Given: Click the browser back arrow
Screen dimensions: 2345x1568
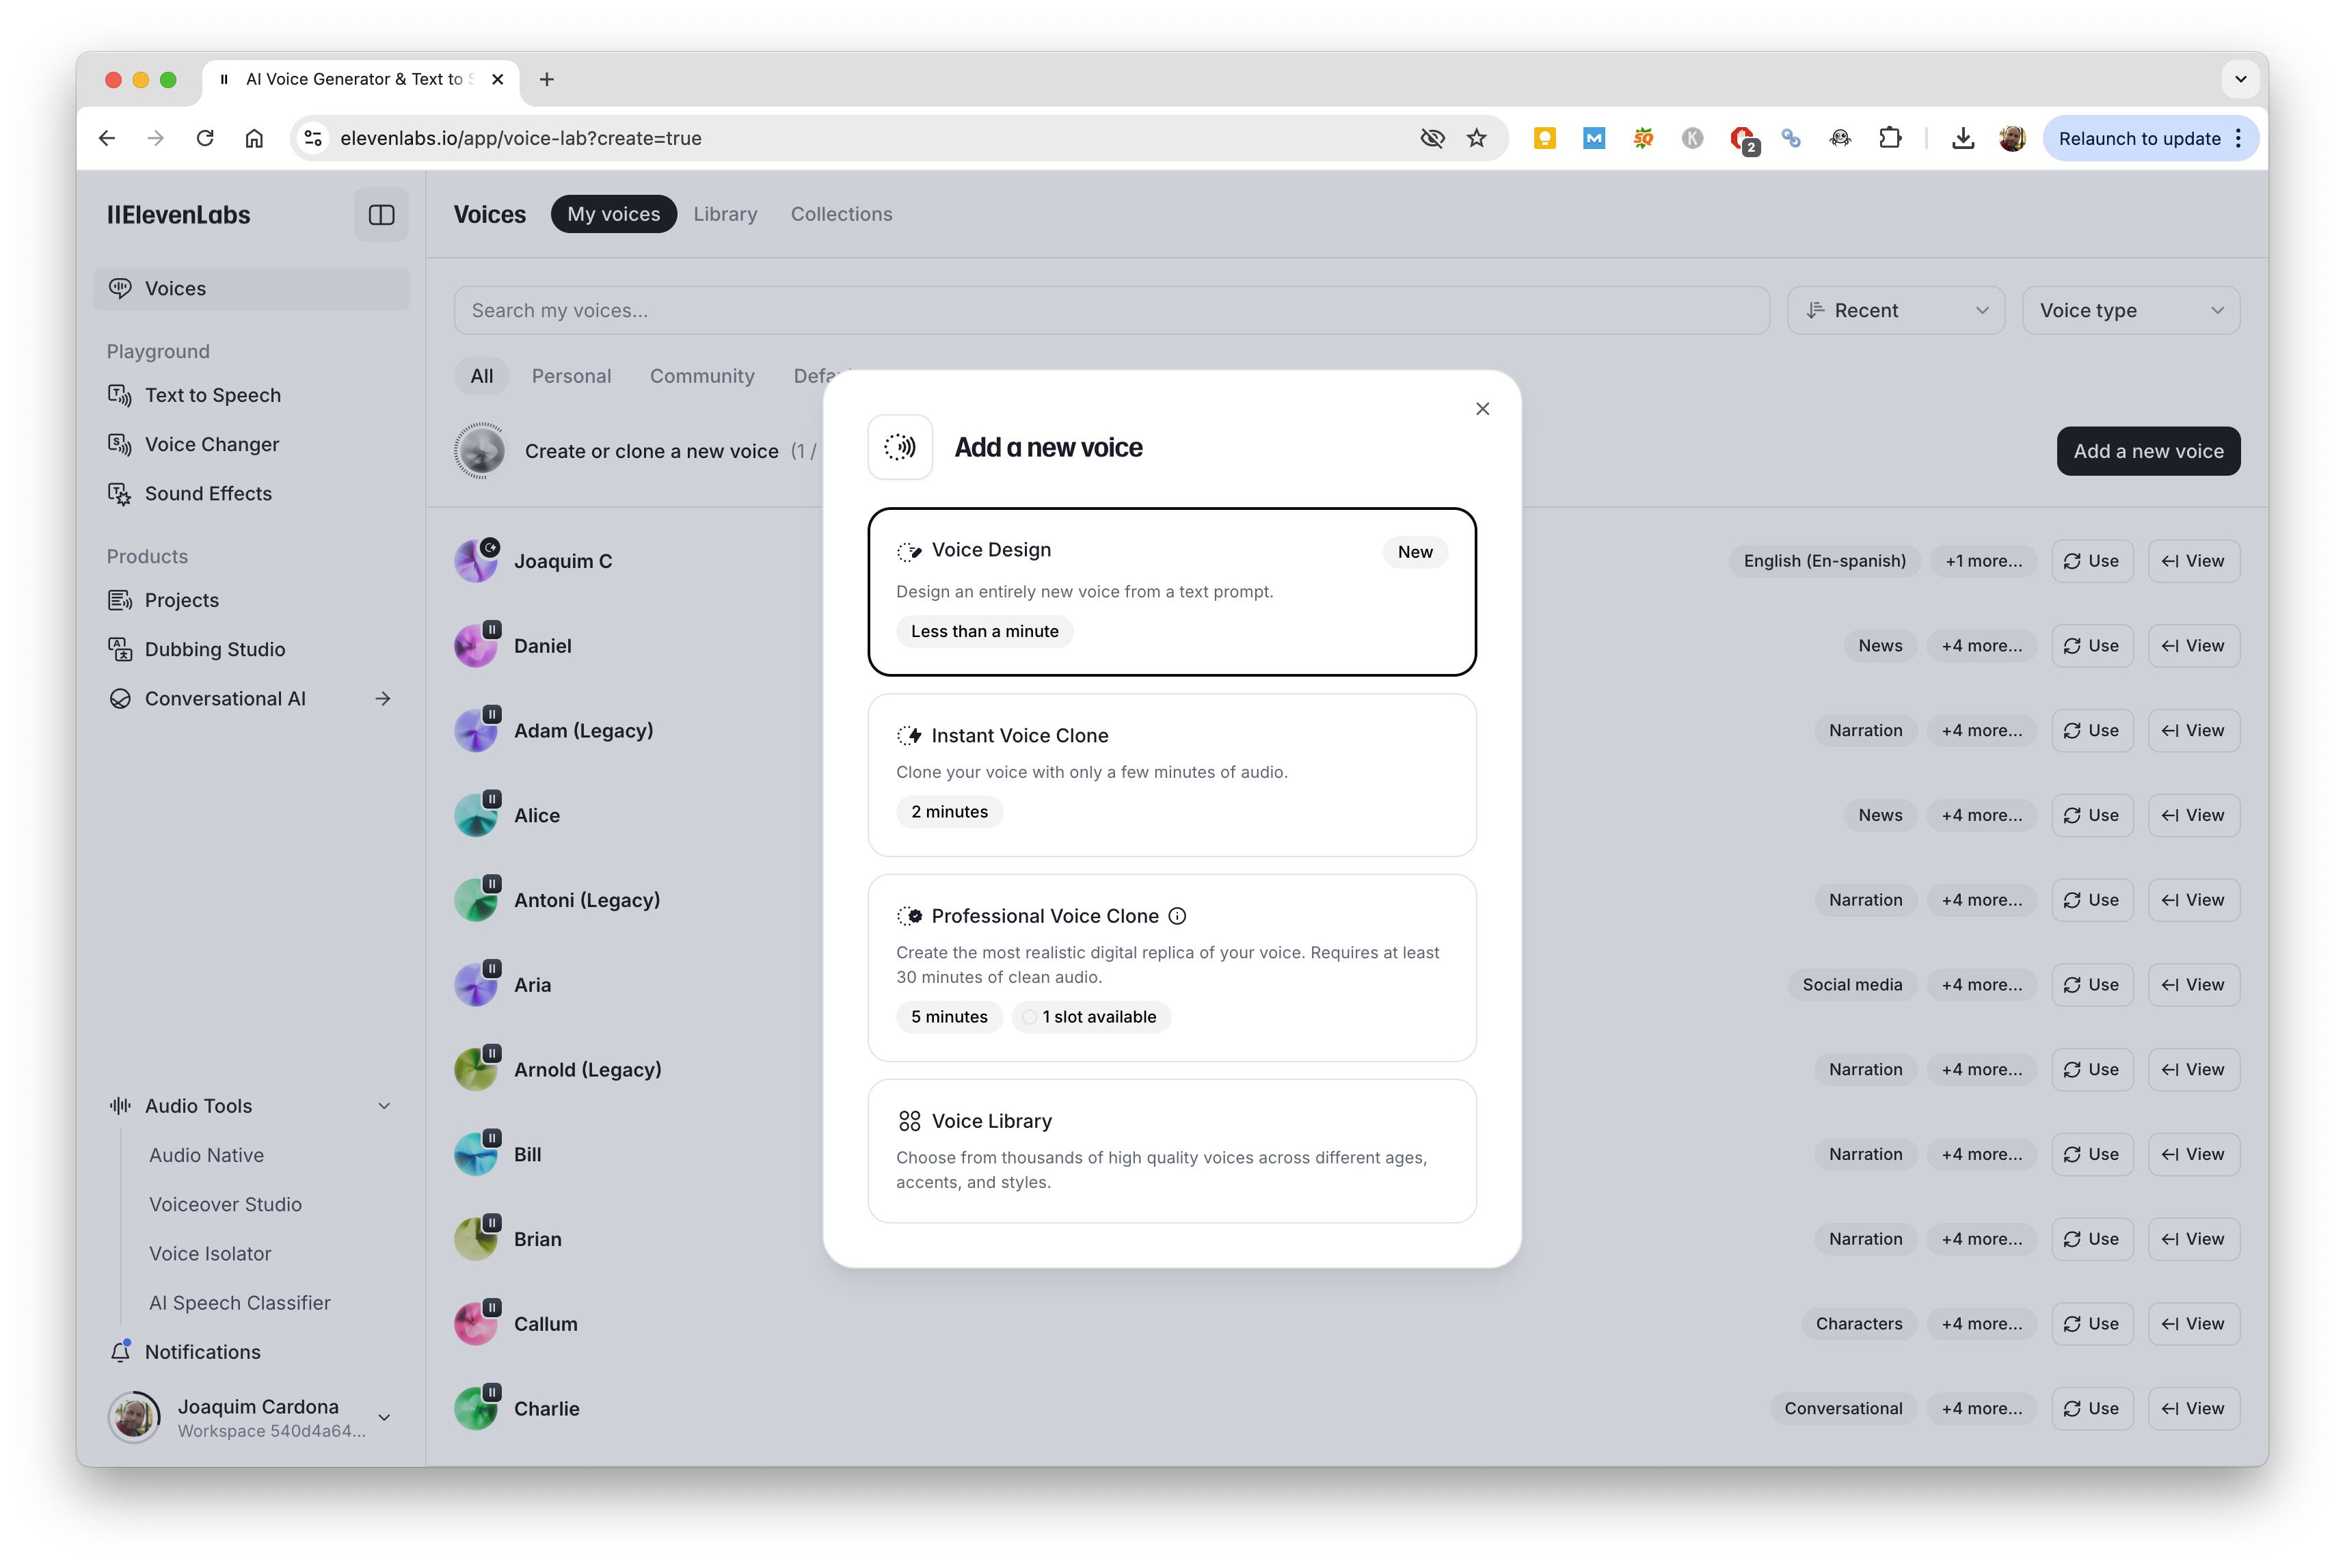Looking at the screenshot, I should pyautogui.click(x=107, y=138).
